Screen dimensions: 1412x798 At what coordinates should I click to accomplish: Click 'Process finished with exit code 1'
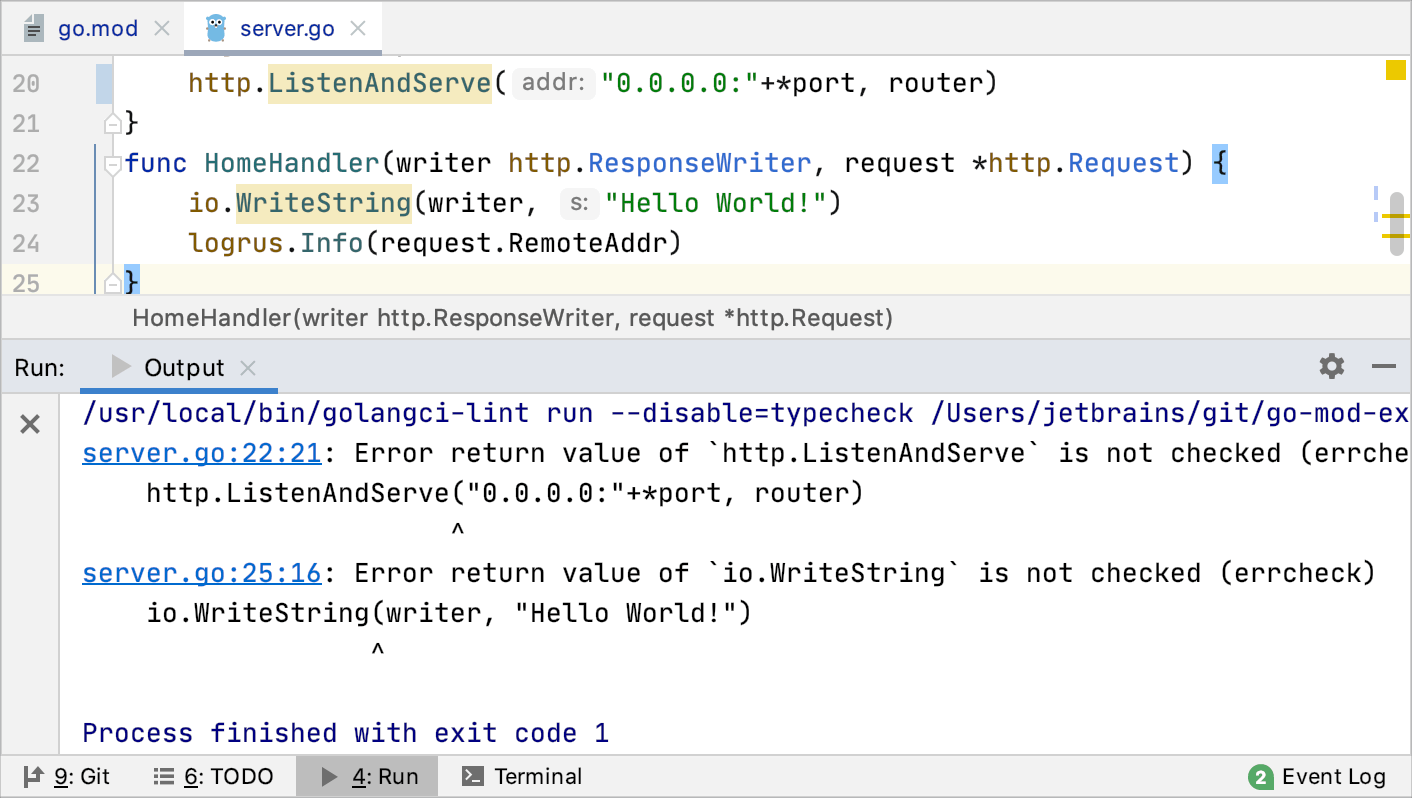click(346, 733)
